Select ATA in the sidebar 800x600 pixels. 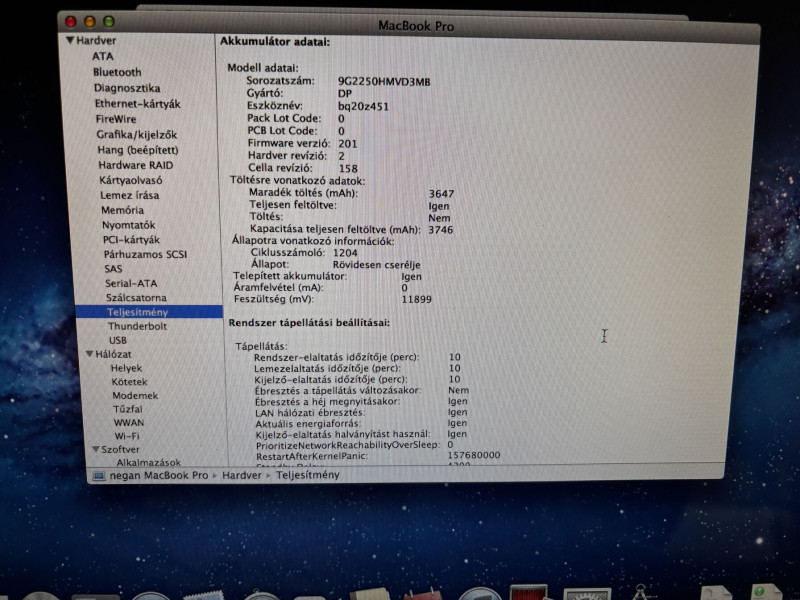point(103,56)
